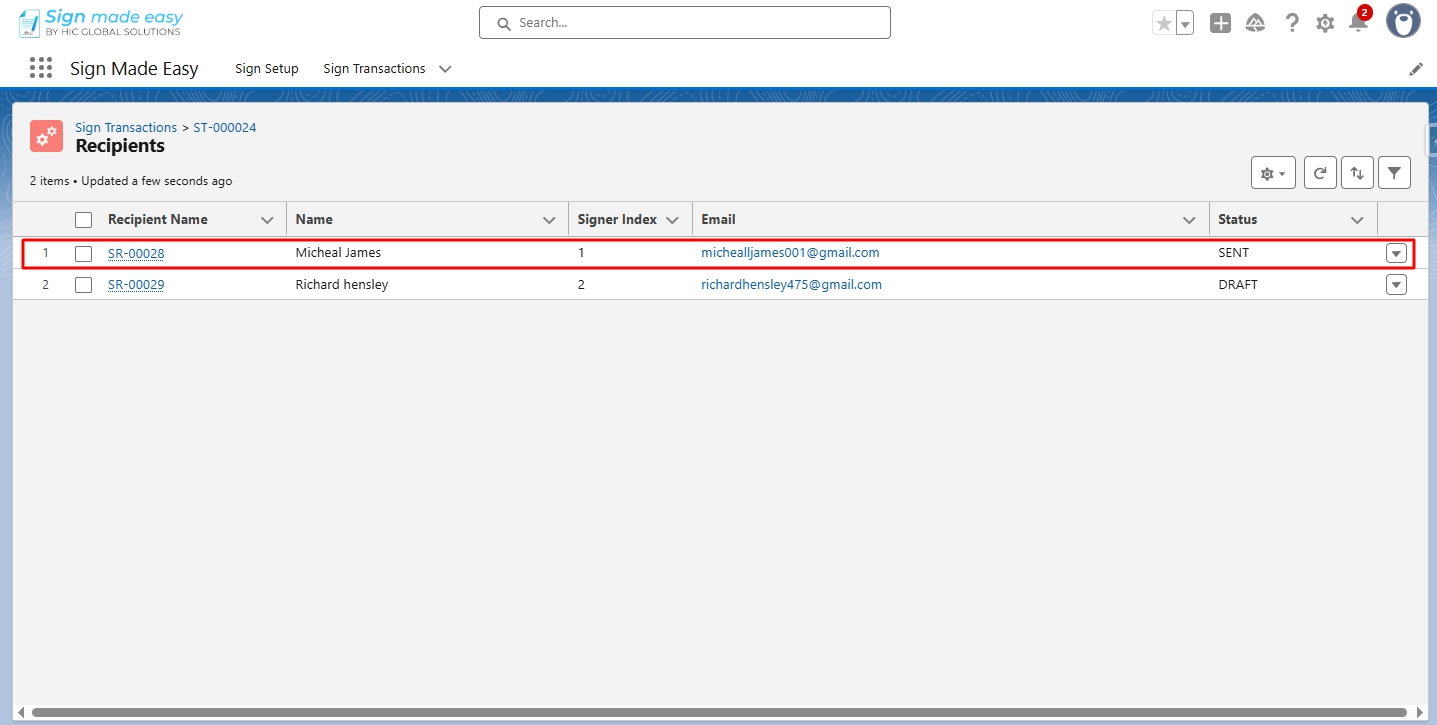Screen dimensions: 1437x725
Task: Click the notifications bell icon
Action: 1358,23
